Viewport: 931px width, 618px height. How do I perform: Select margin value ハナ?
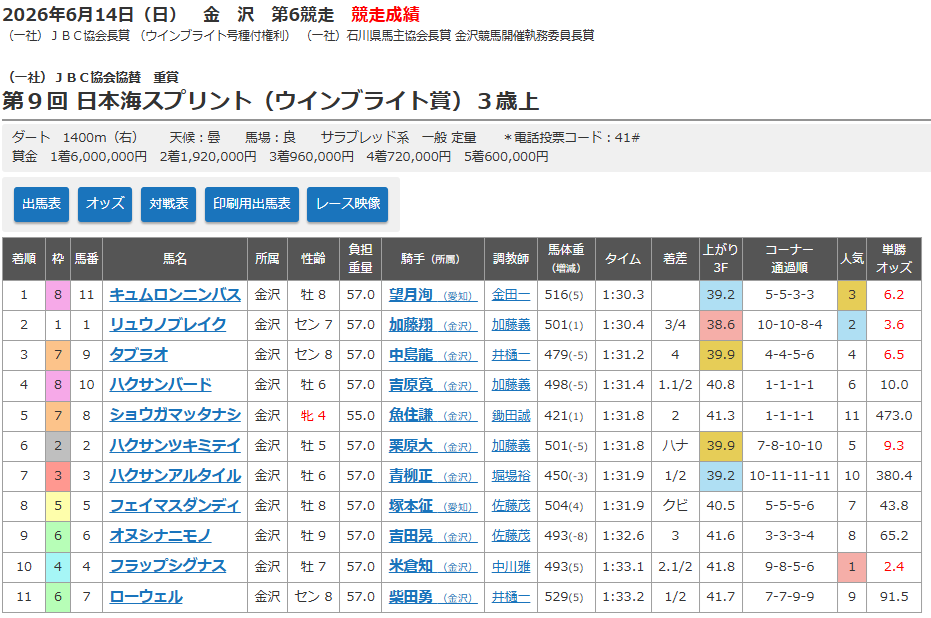point(675,445)
